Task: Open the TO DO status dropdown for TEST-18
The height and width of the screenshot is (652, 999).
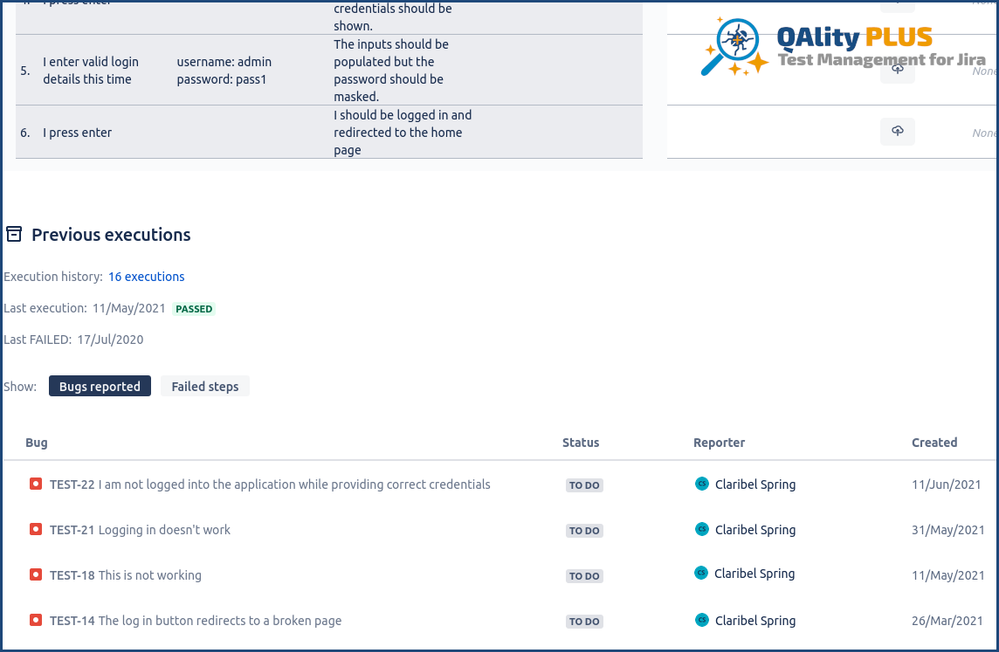Action: click(583, 576)
